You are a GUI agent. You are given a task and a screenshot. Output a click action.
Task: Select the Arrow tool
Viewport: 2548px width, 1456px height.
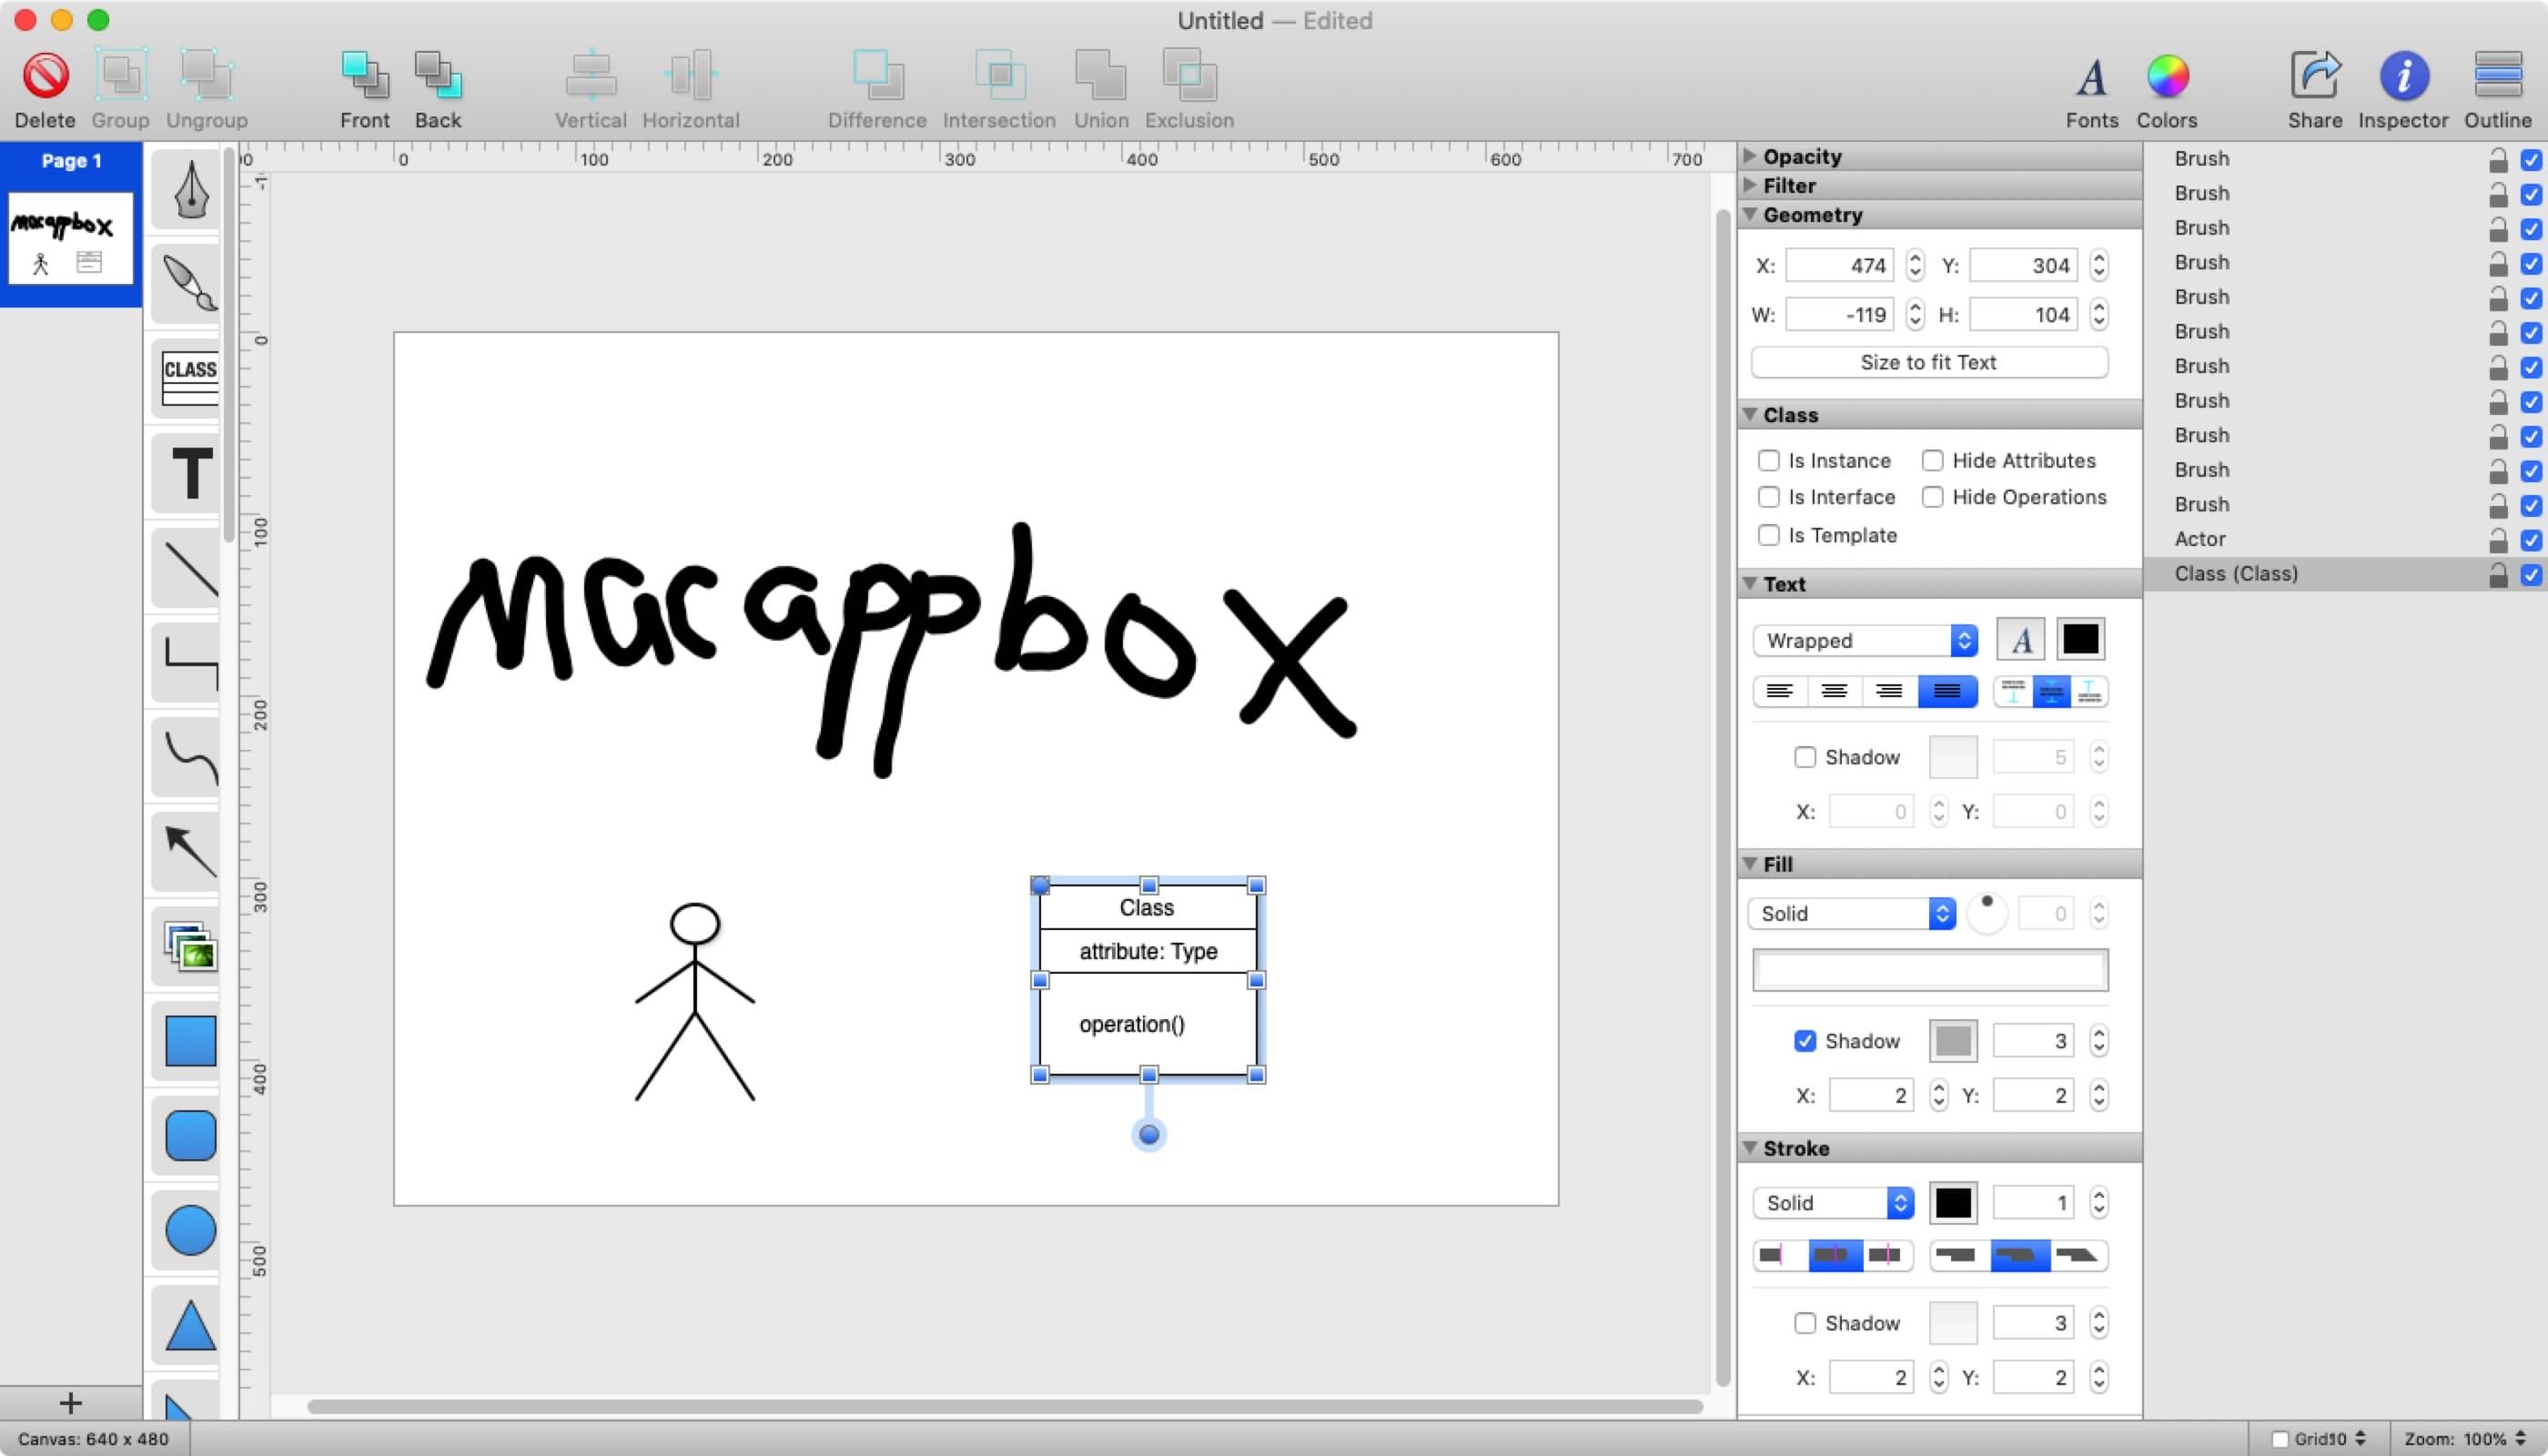(x=188, y=852)
